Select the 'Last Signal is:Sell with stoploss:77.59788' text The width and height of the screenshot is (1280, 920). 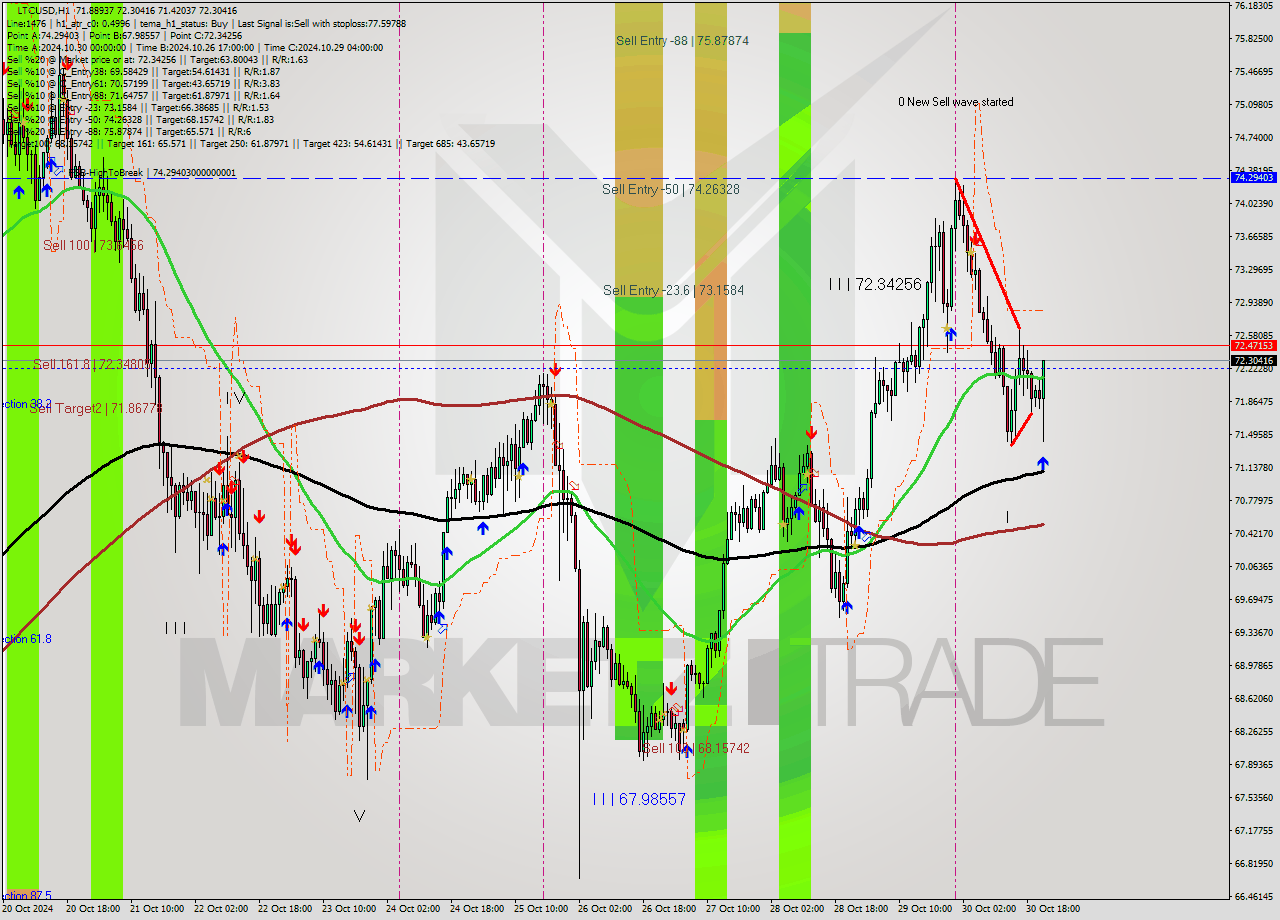(320, 22)
